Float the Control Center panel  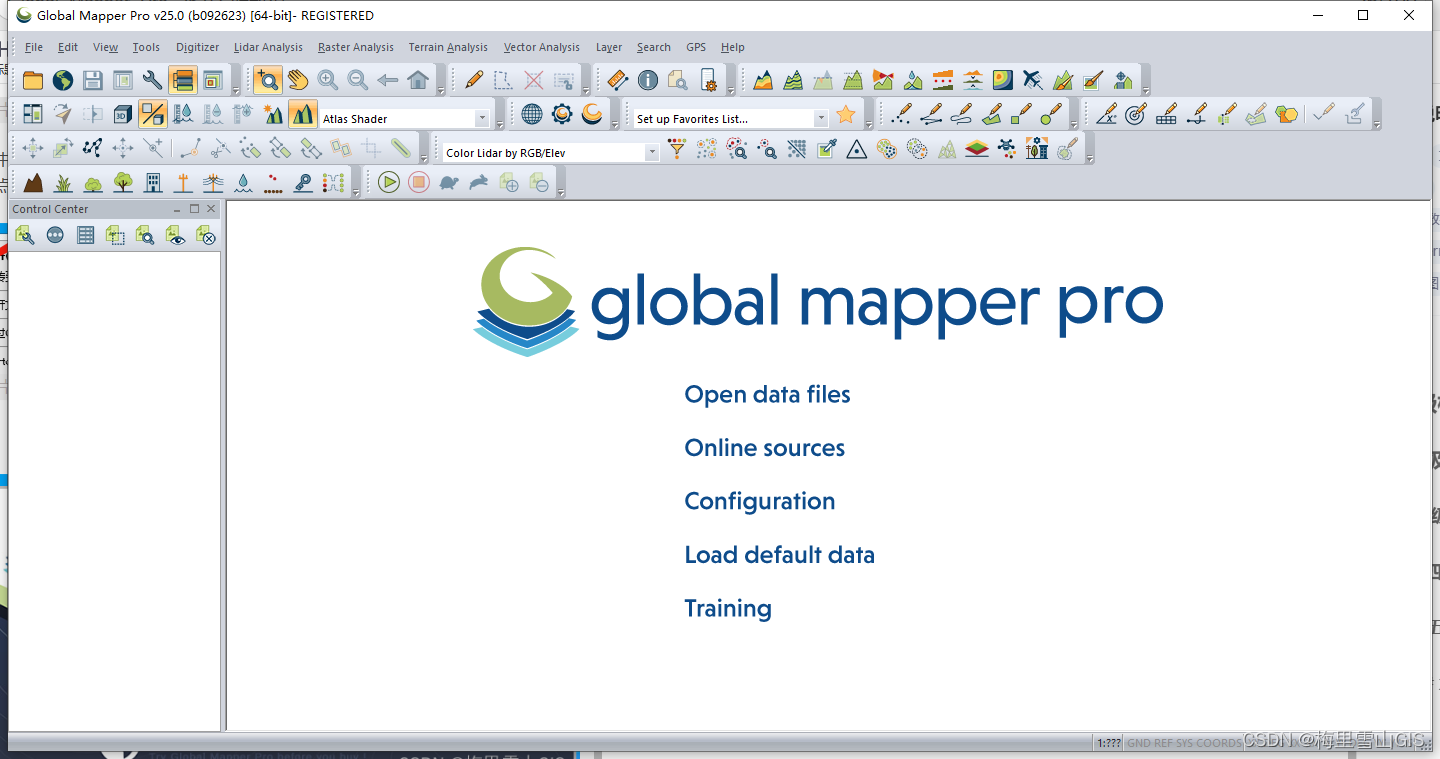[194, 209]
